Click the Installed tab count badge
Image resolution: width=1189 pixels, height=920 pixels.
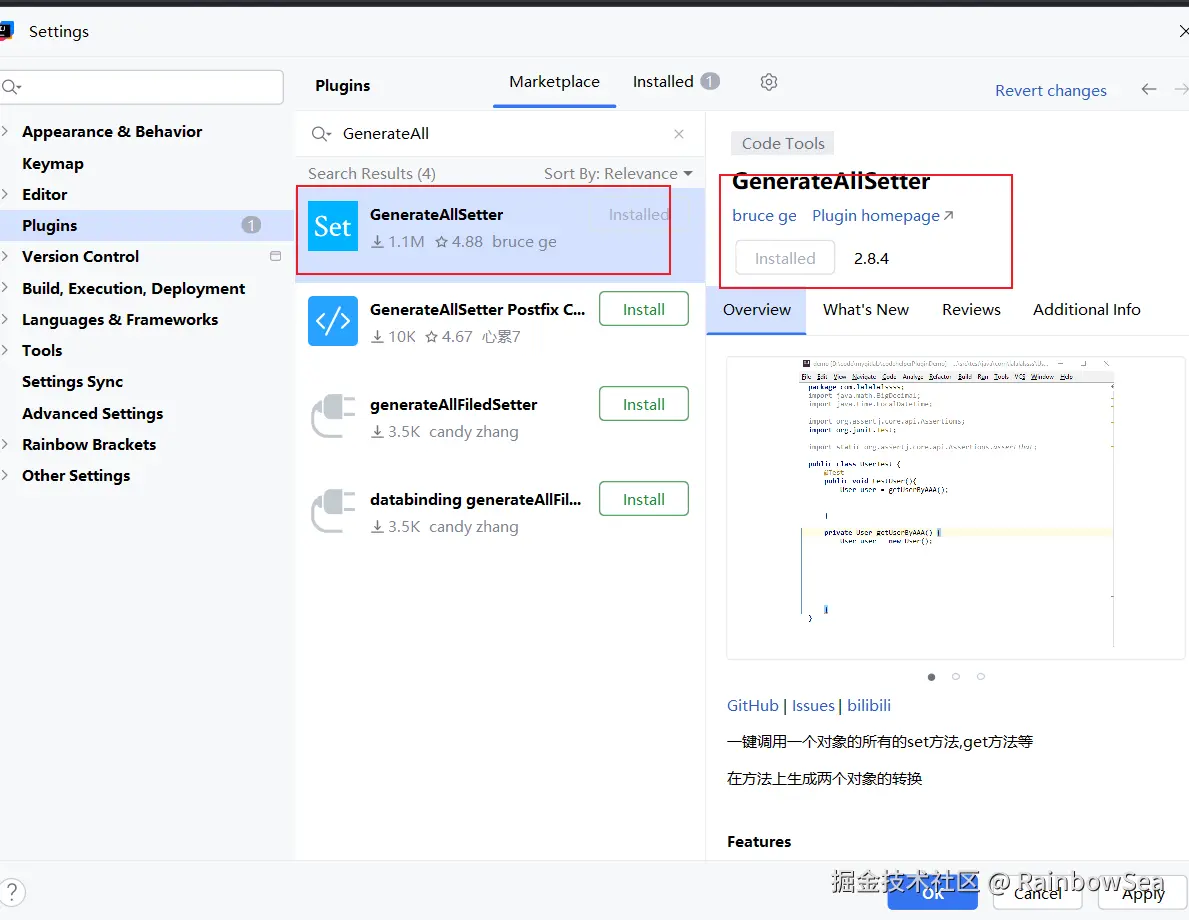710,81
